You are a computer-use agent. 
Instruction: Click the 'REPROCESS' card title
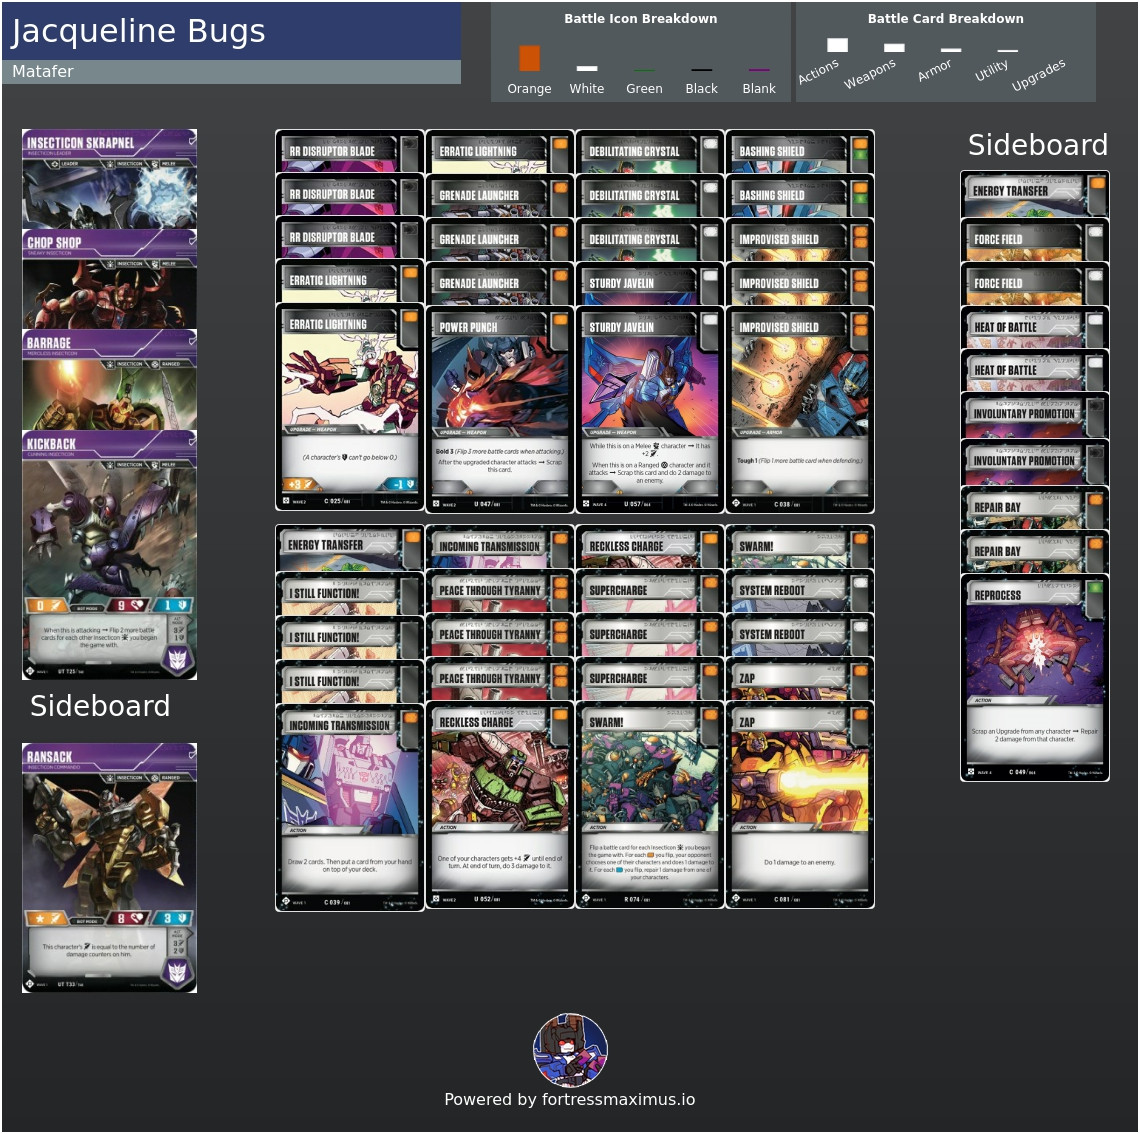tap(998, 595)
